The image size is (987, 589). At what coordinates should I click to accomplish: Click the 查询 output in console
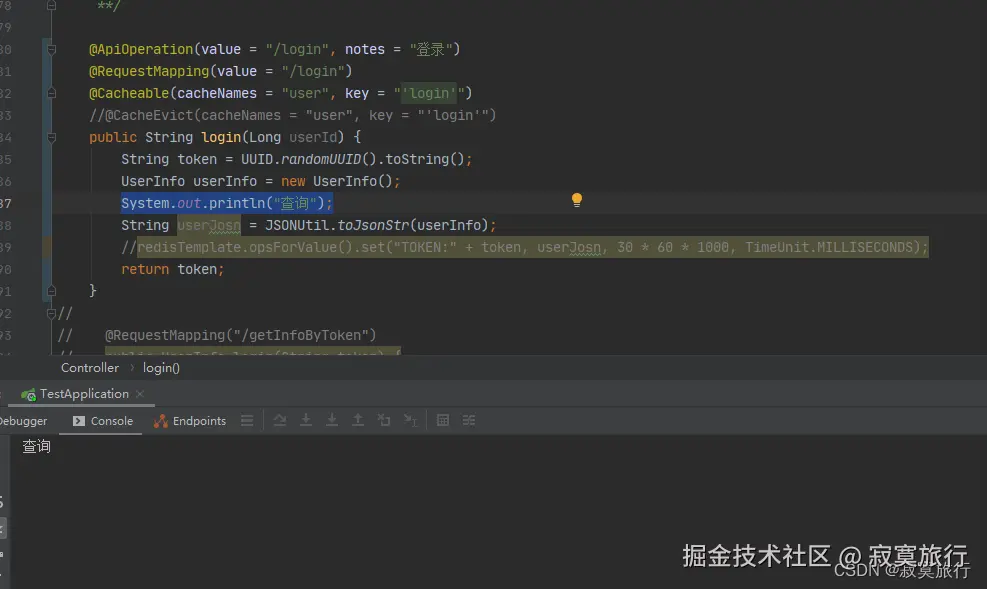click(37, 447)
